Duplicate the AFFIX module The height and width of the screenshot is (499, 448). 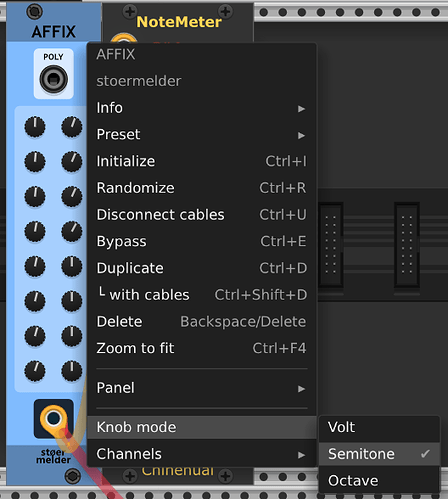201,268
